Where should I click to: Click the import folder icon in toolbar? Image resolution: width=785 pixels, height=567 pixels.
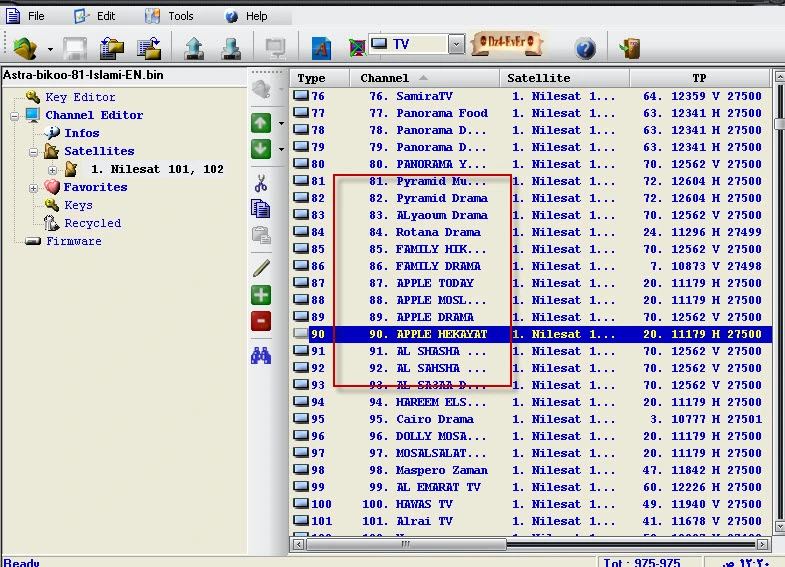(111, 49)
